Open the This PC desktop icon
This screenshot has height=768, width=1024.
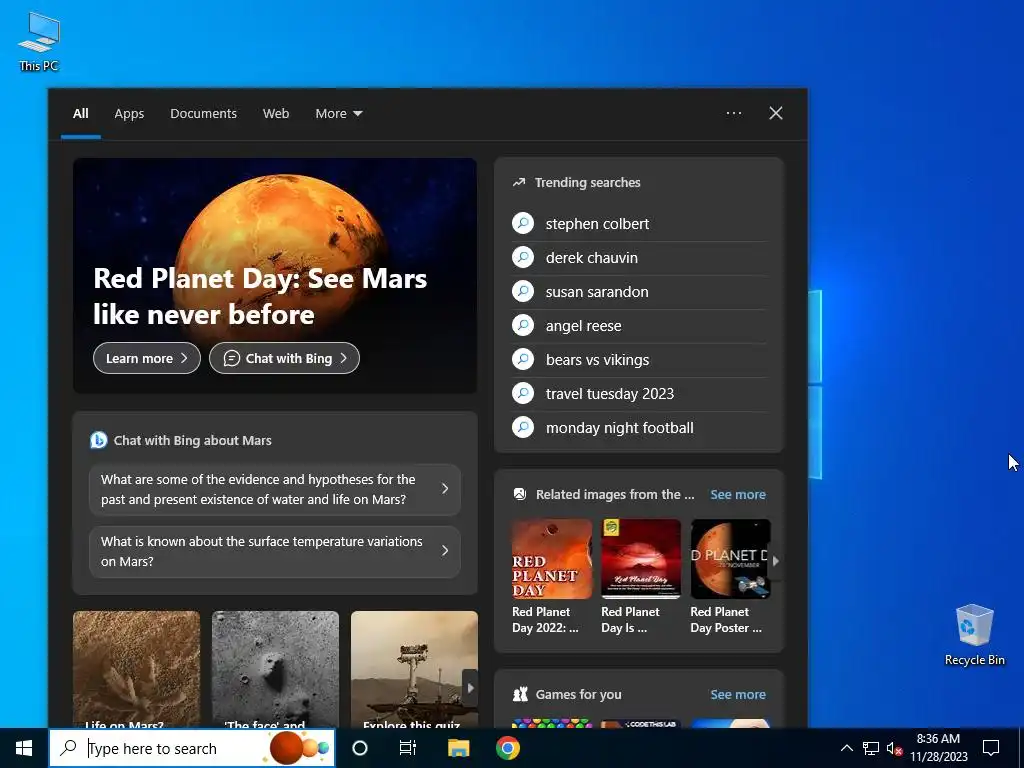(x=39, y=42)
